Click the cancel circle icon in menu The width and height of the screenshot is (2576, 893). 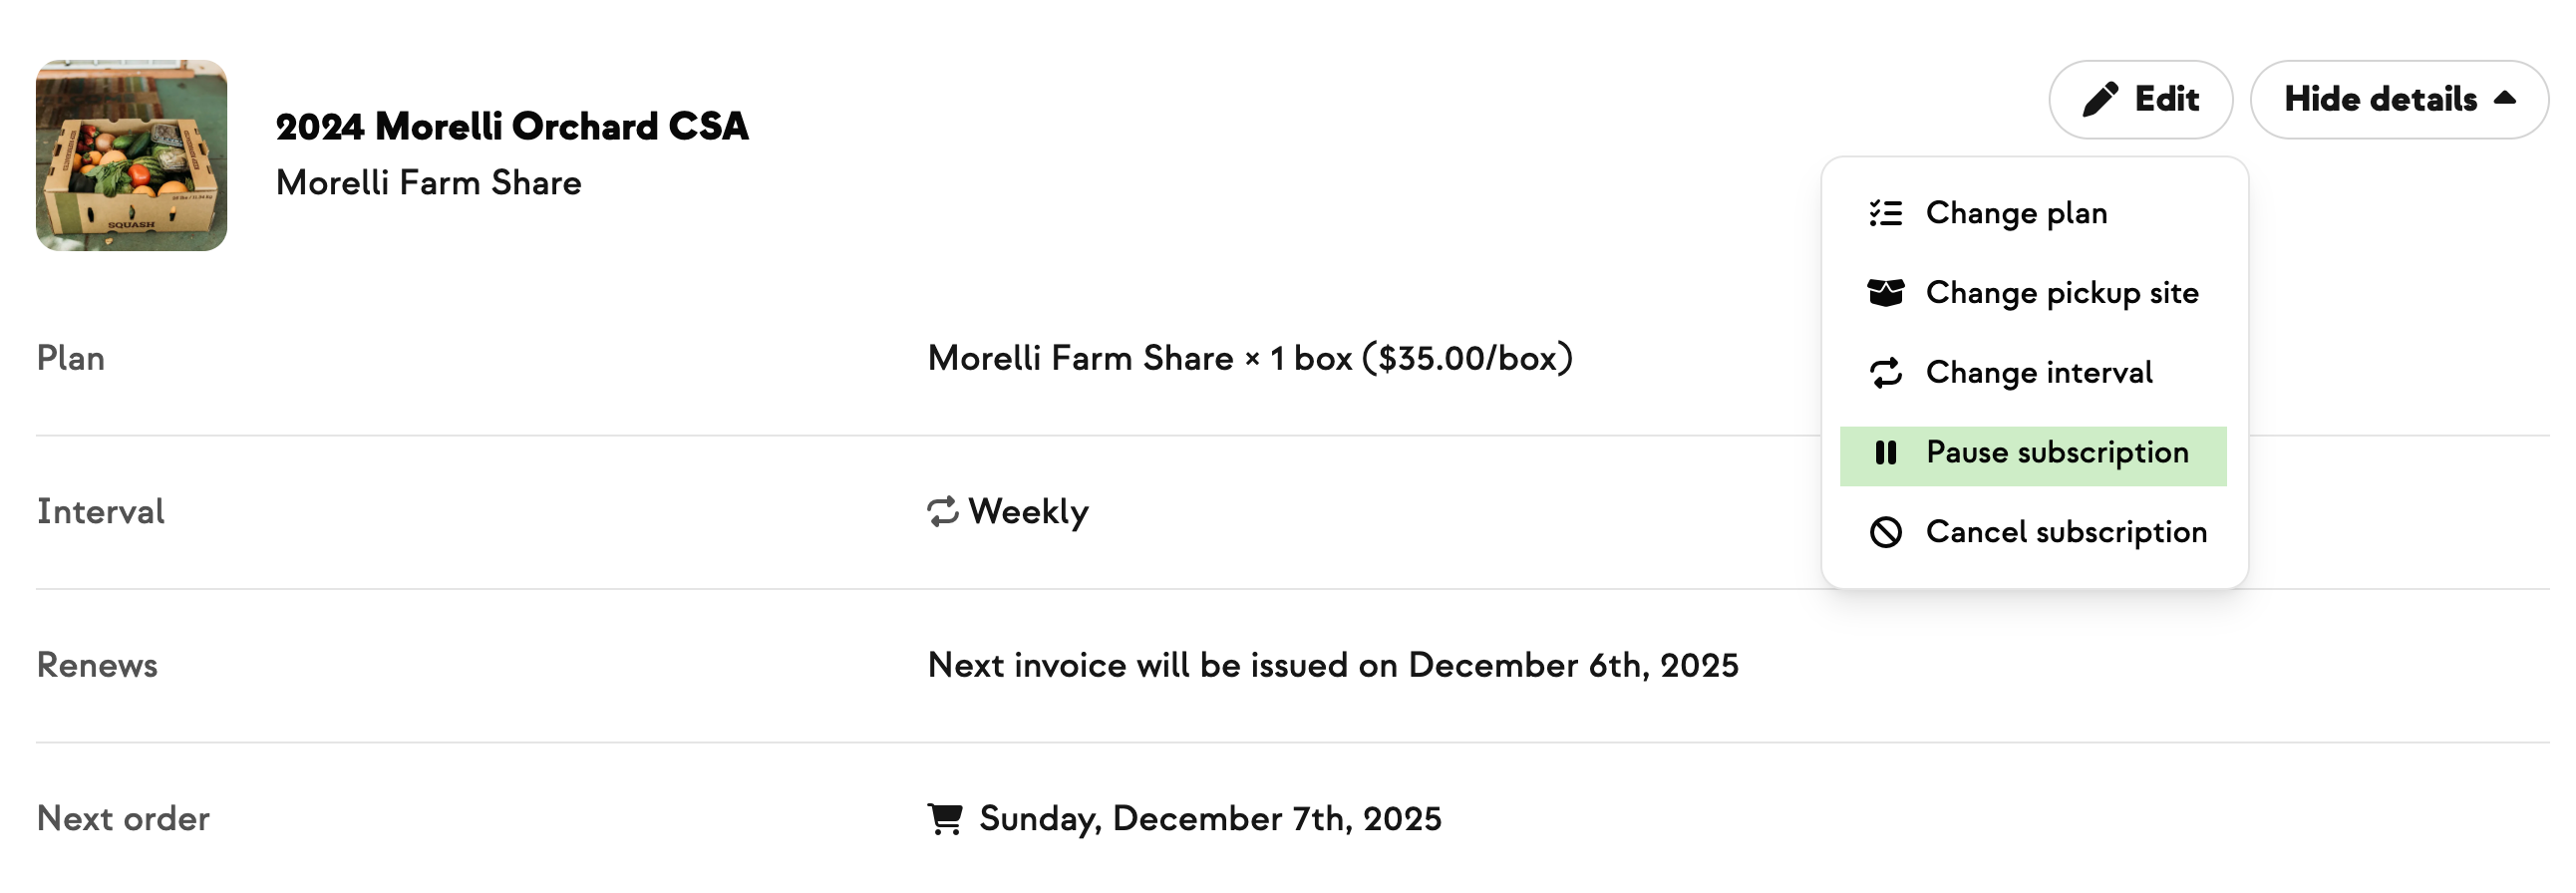tap(1885, 532)
